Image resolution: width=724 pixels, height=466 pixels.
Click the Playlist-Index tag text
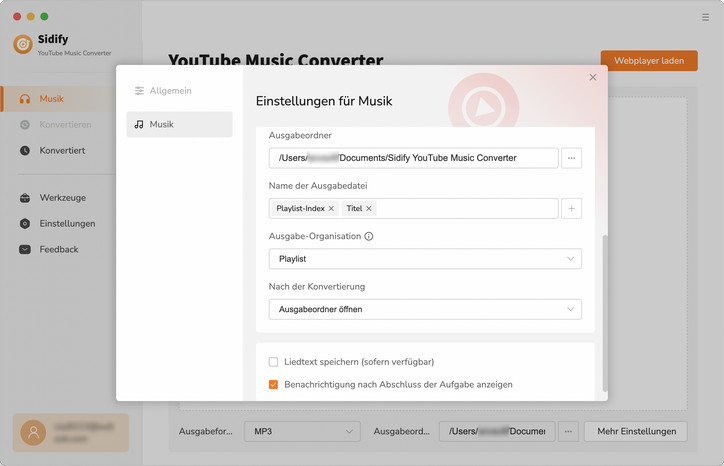coord(300,208)
